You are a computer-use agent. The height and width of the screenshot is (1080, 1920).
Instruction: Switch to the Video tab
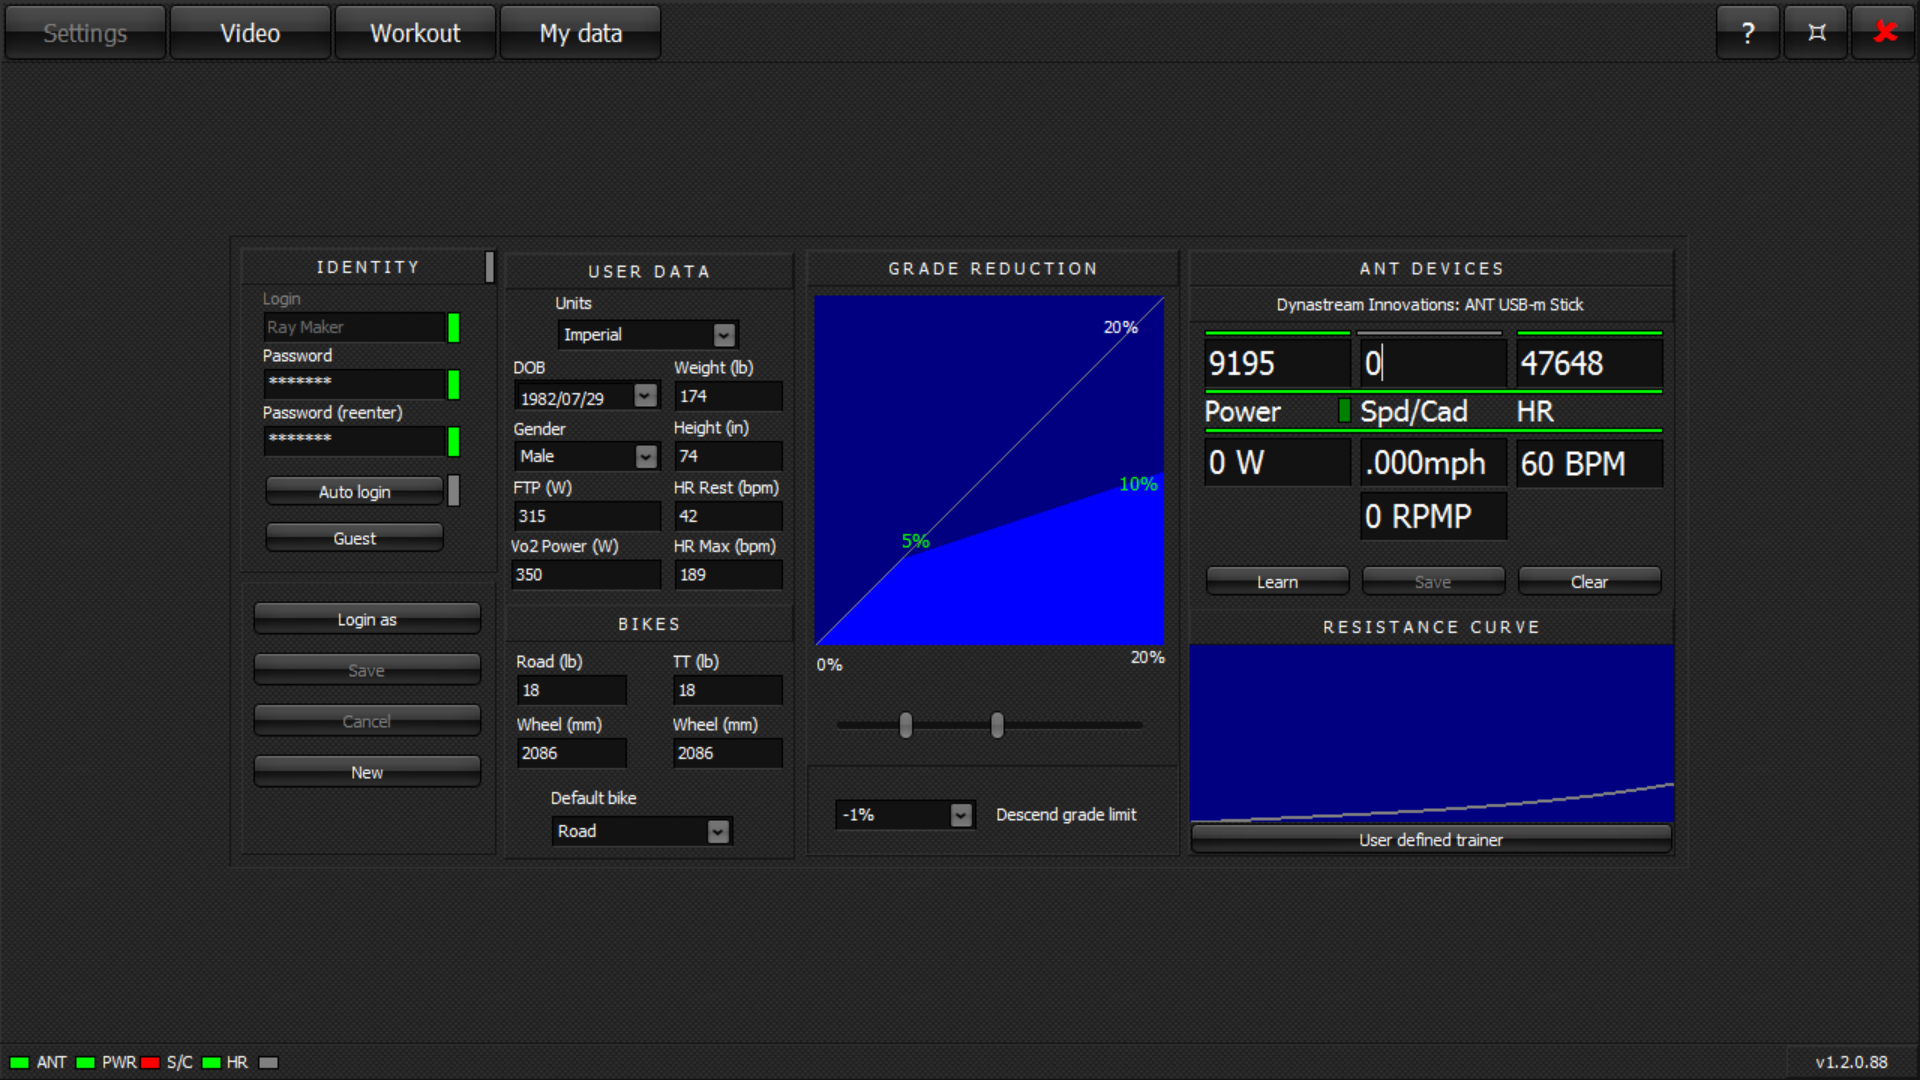[250, 33]
